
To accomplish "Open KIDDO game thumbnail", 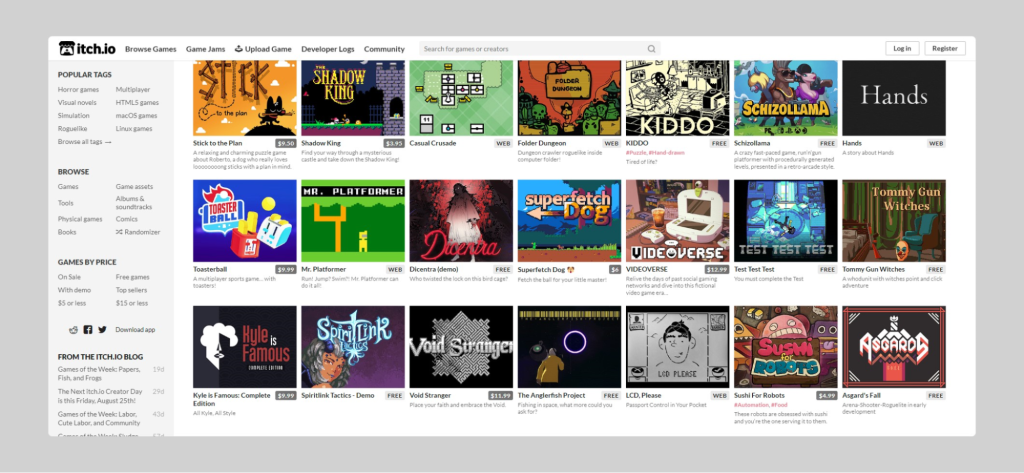I will pos(677,98).
